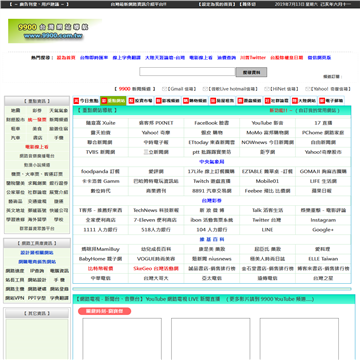Screen dimensions: 360x360
Task: Open the MoMo 富邦購物網 link
Action: [268, 133]
